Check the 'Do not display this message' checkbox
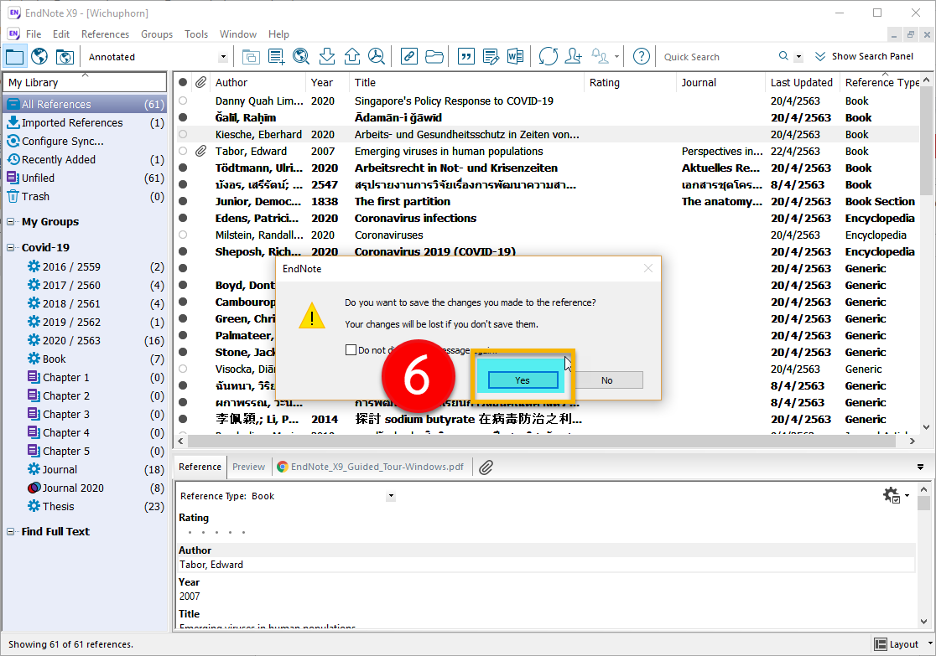The height and width of the screenshot is (656, 936). pyautogui.click(x=351, y=350)
